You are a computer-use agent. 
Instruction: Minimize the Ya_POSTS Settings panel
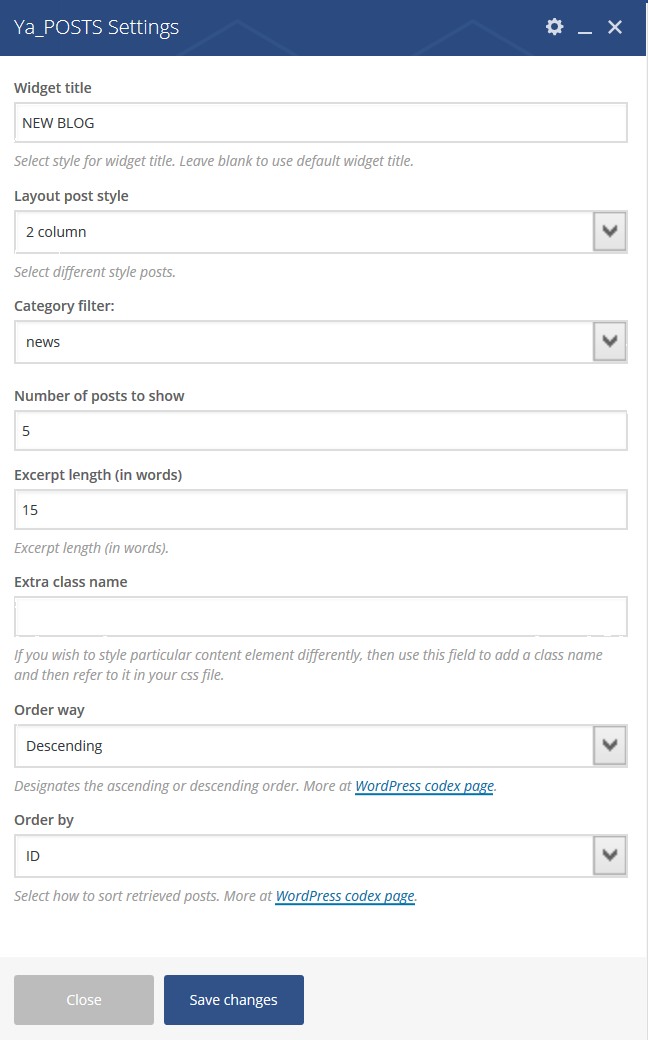tap(584, 28)
